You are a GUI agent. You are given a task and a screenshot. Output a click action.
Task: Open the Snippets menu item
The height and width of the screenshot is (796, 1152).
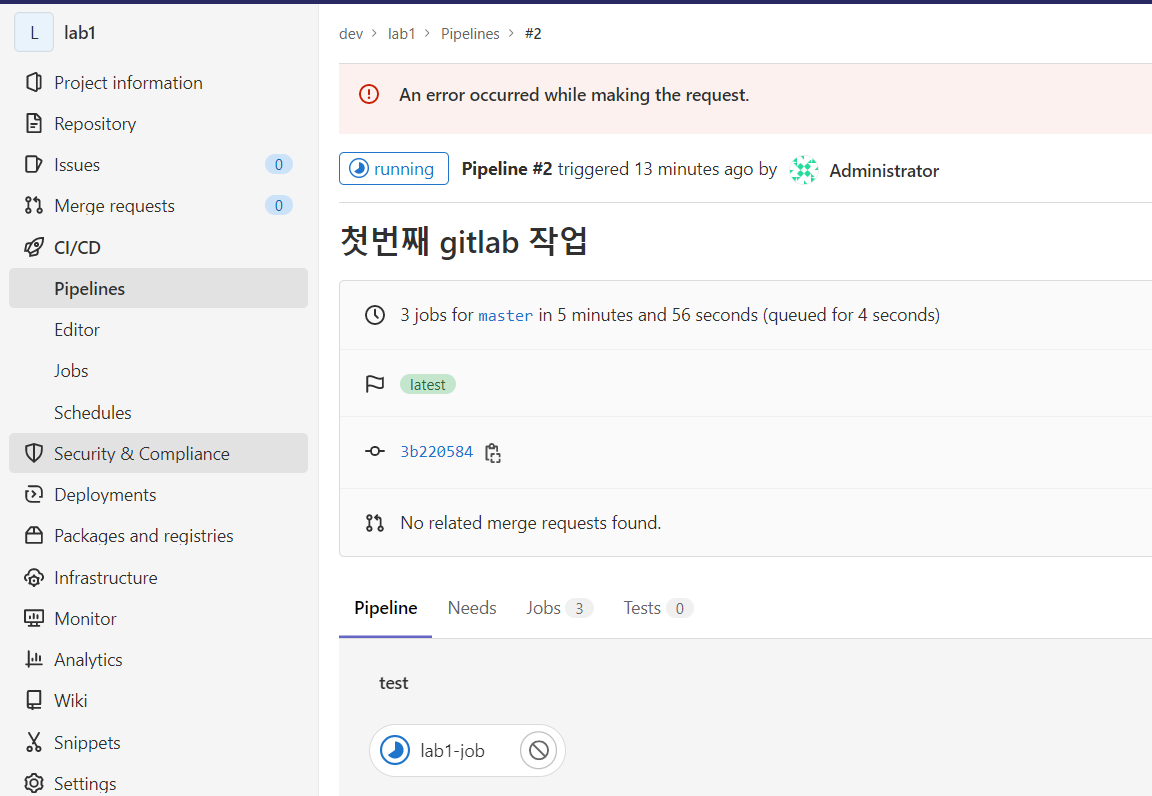pyautogui.click(x=158, y=742)
